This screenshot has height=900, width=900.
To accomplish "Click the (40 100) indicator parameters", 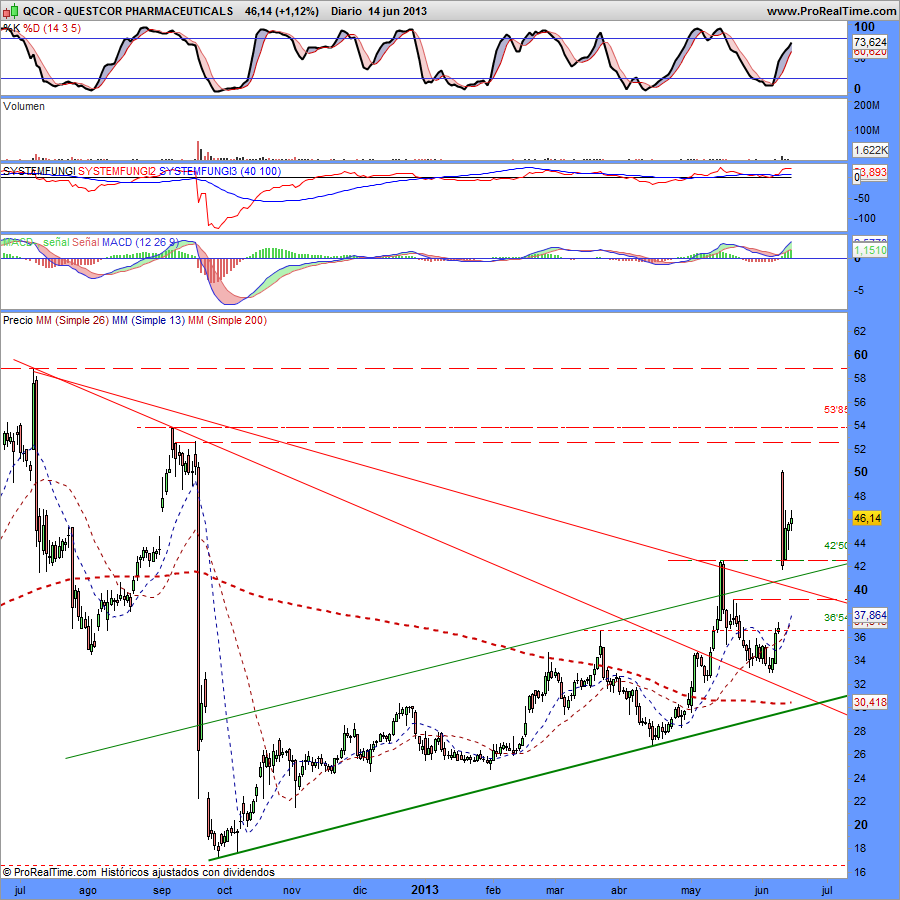I will [261, 171].
